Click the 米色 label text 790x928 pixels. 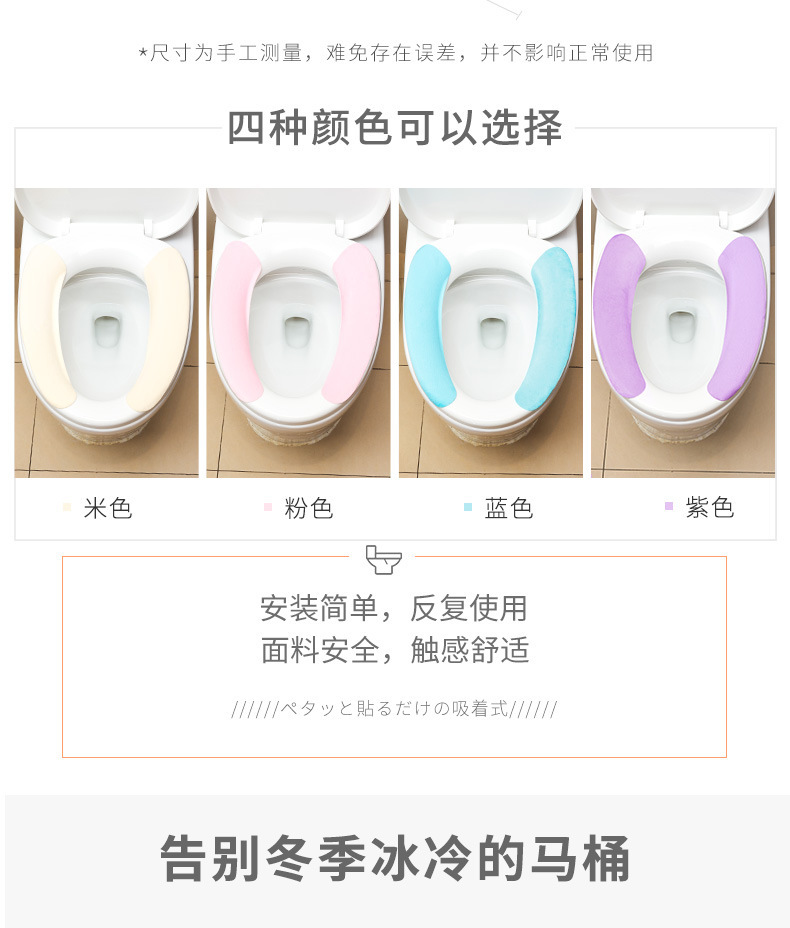(x=108, y=508)
